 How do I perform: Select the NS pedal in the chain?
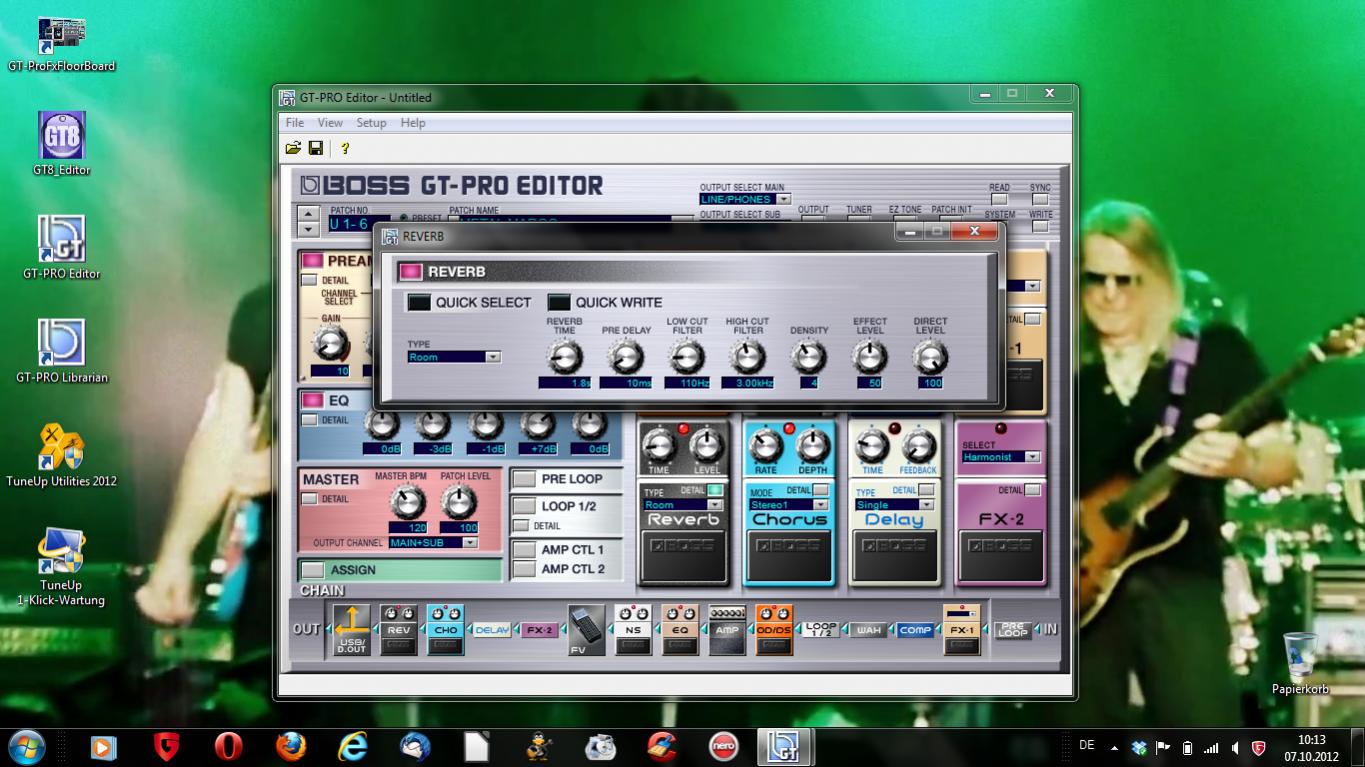633,630
